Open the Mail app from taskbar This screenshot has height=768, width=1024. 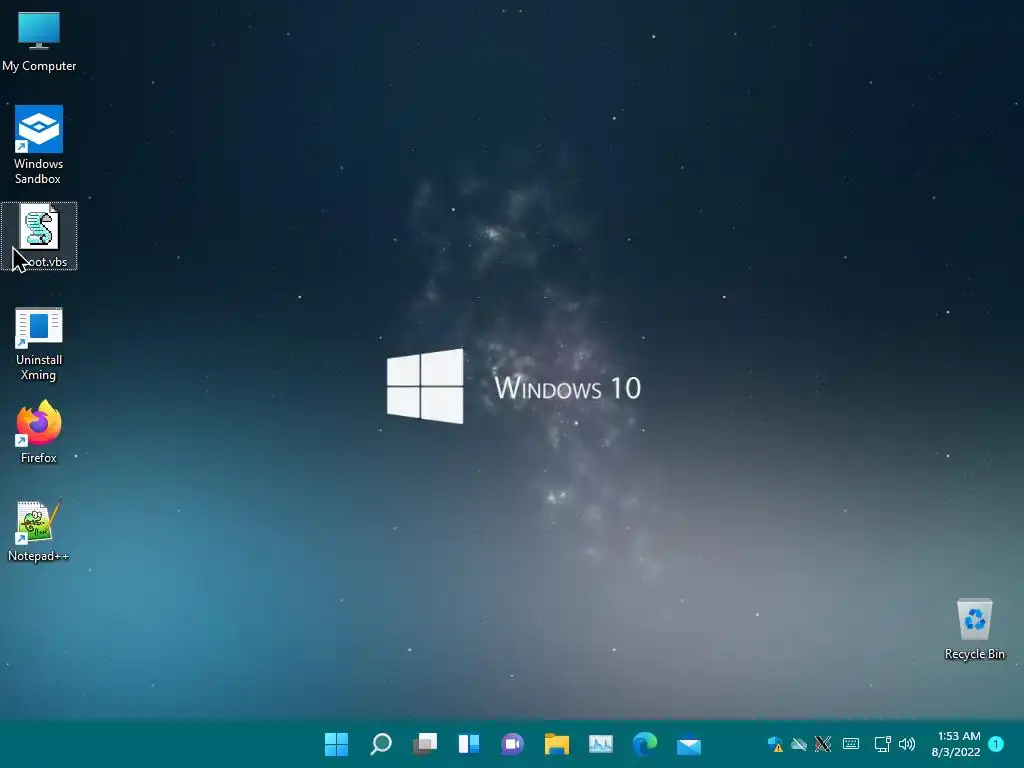(x=689, y=744)
